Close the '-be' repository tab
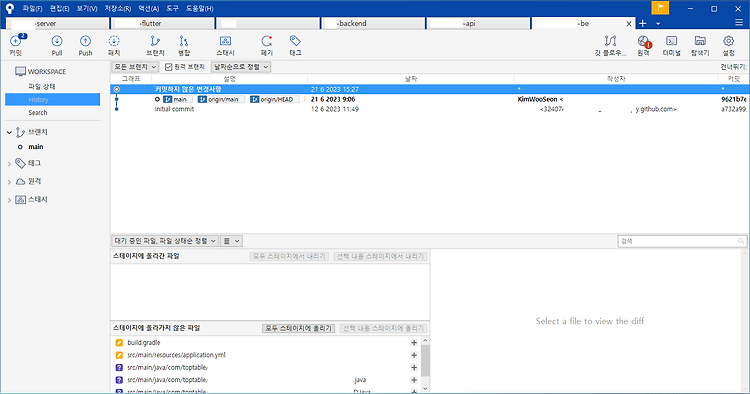Image resolution: width=750 pixels, height=394 pixels. (x=629, y=23)
